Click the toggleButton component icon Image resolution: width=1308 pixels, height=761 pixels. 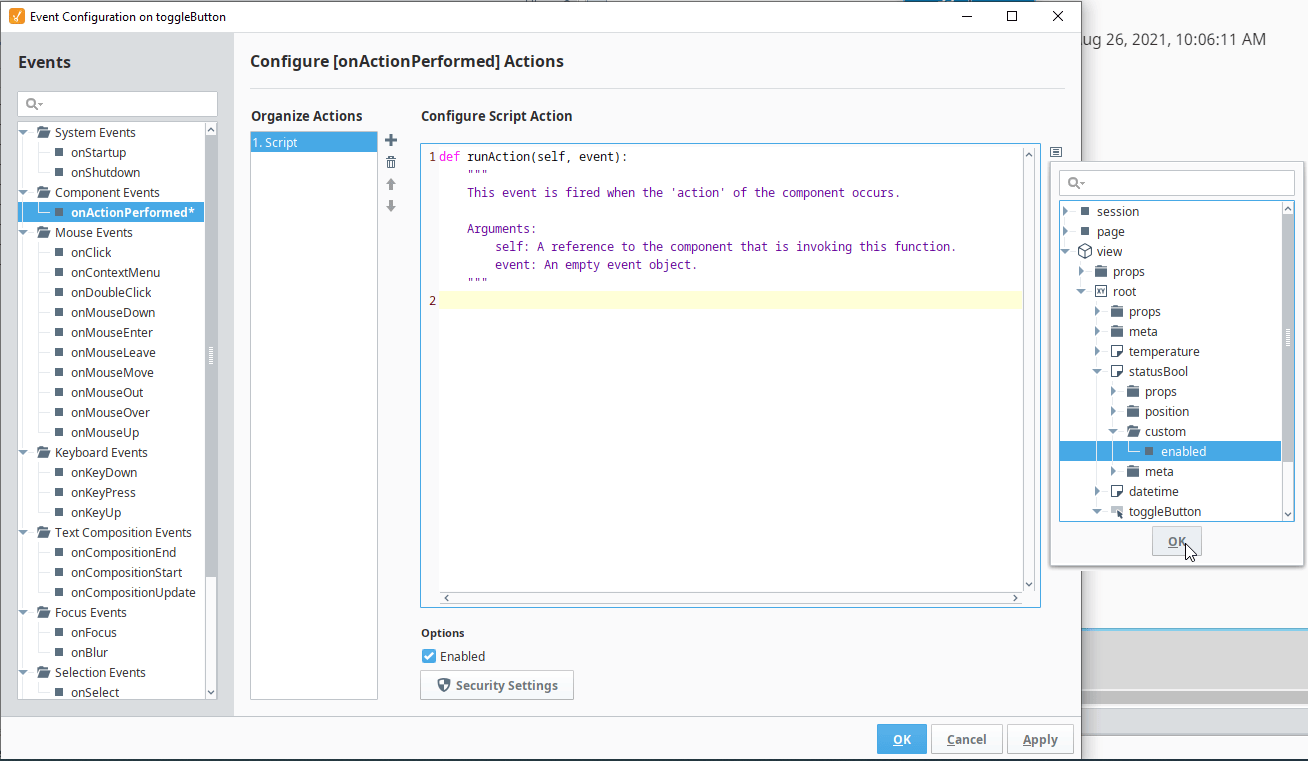[x=1117, y=512]
